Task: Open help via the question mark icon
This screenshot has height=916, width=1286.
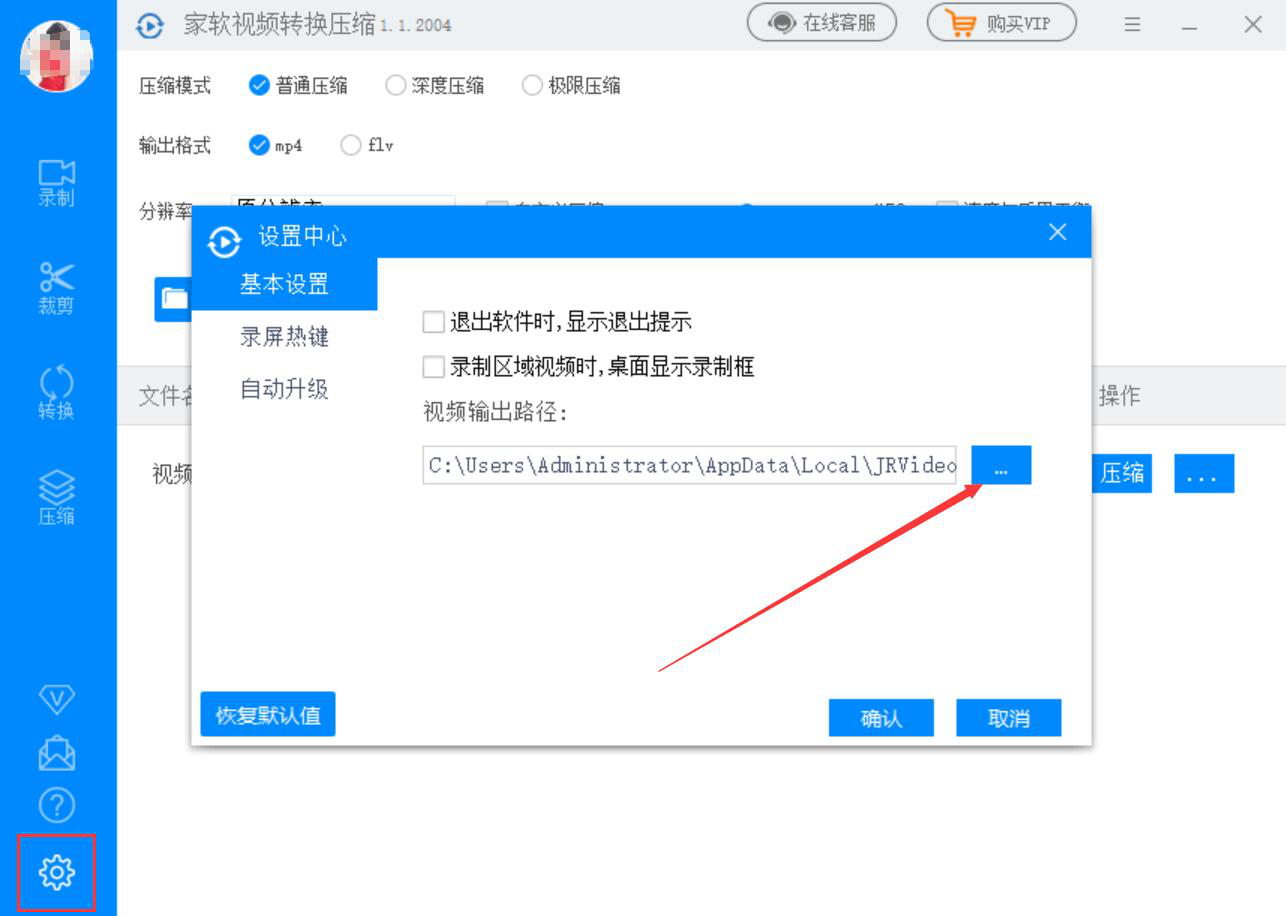Action: tap(57, 805)
